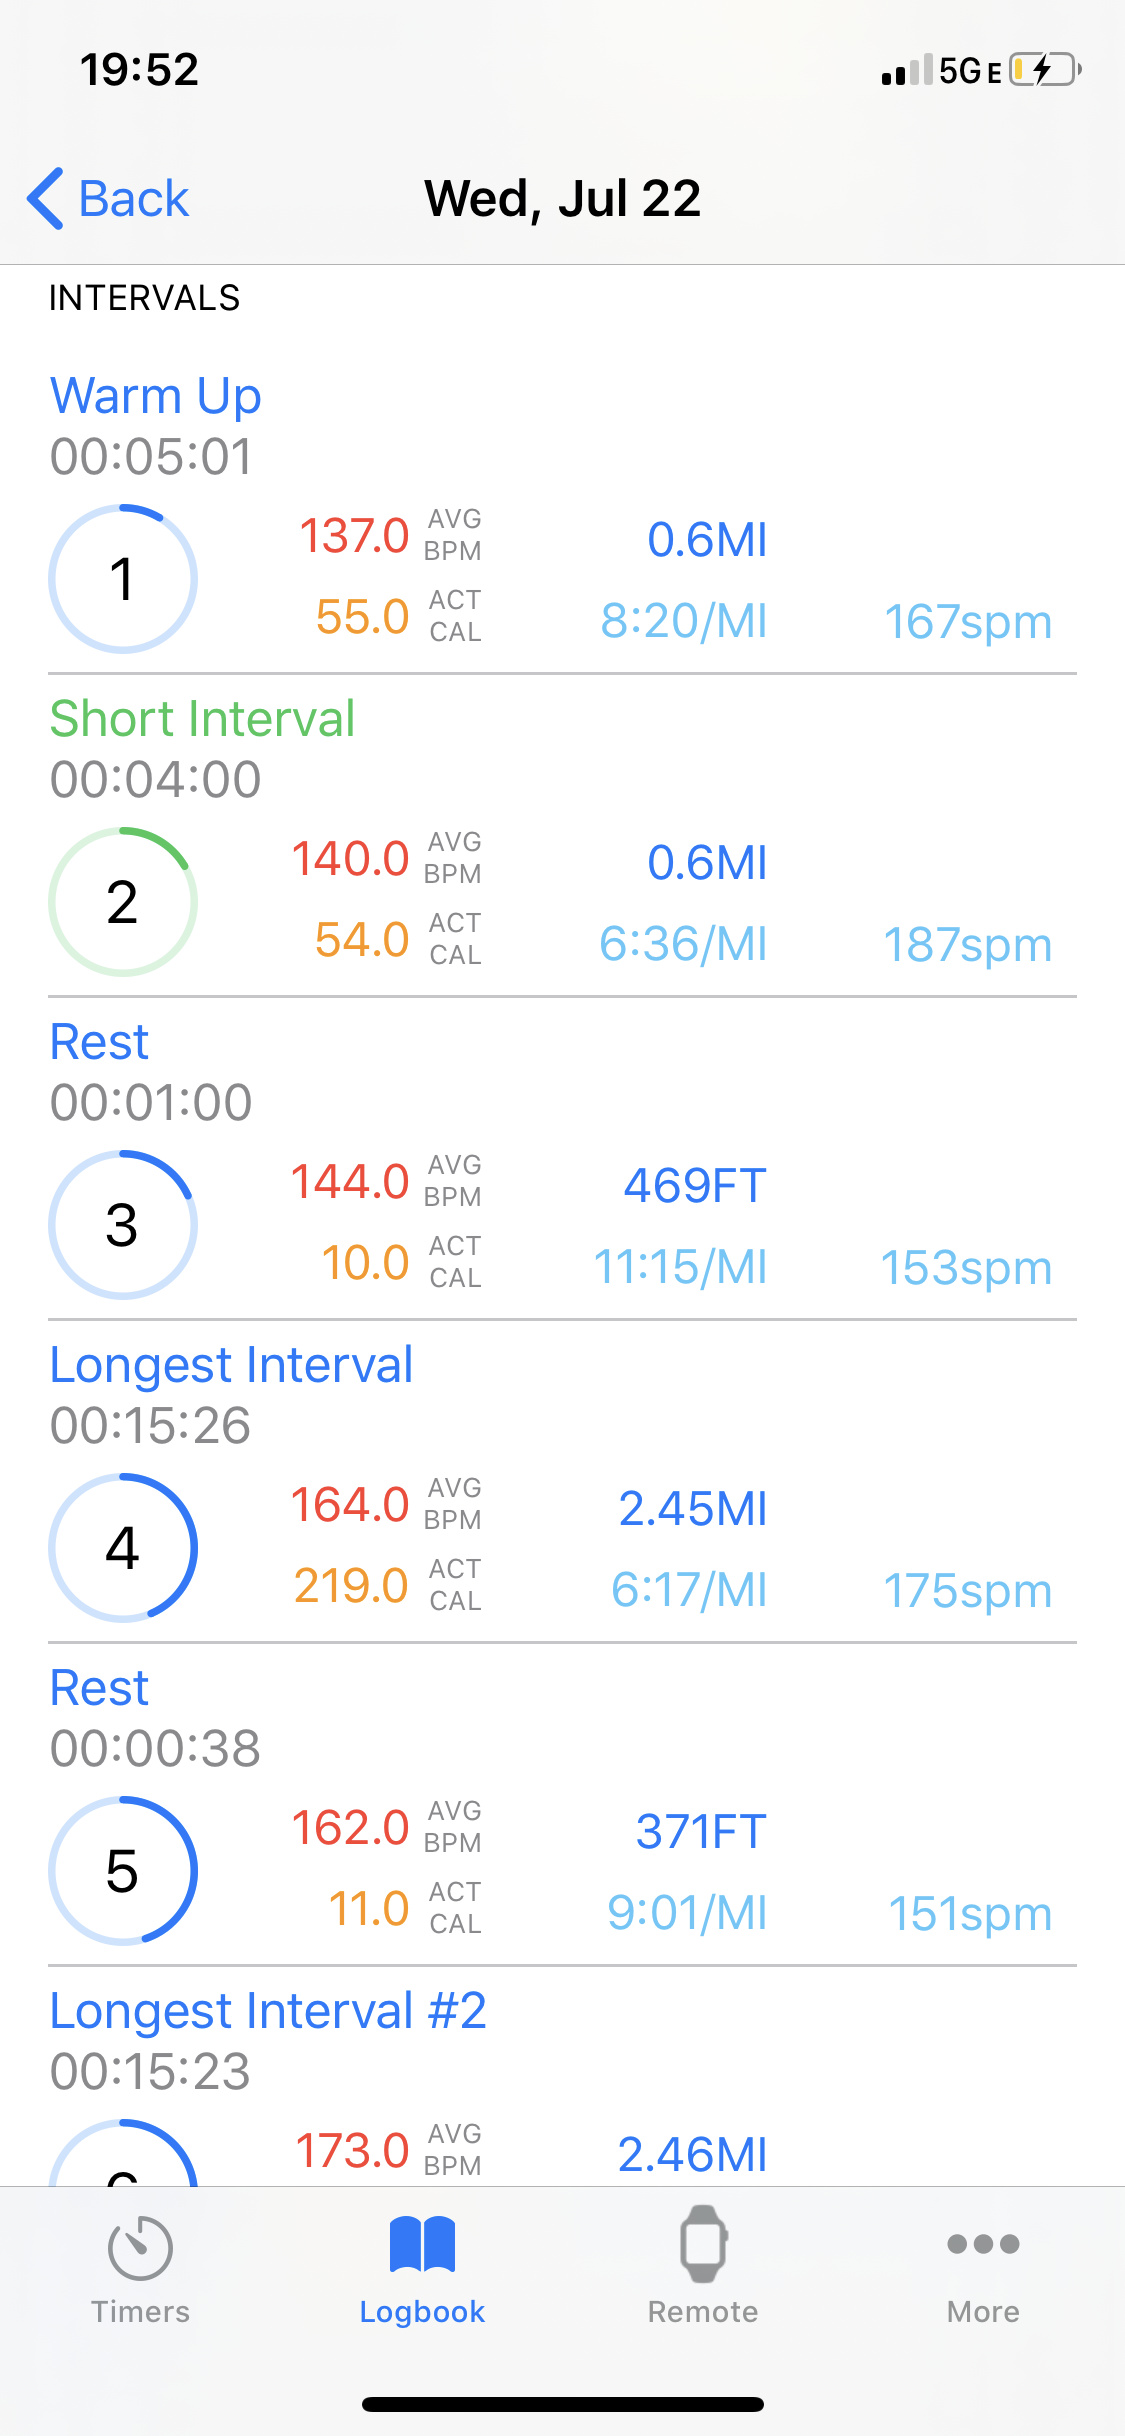
Task: Go Back to previous screen
Action: pyautogui.click(x=133, y=198)
